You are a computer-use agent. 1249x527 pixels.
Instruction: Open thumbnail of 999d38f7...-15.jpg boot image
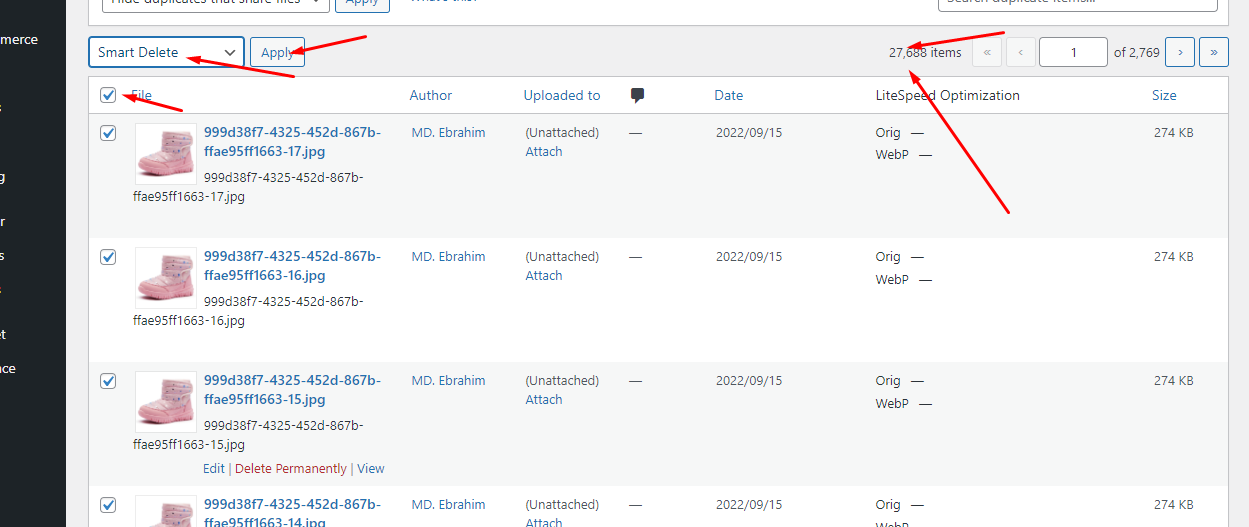[x=166, y=402]
